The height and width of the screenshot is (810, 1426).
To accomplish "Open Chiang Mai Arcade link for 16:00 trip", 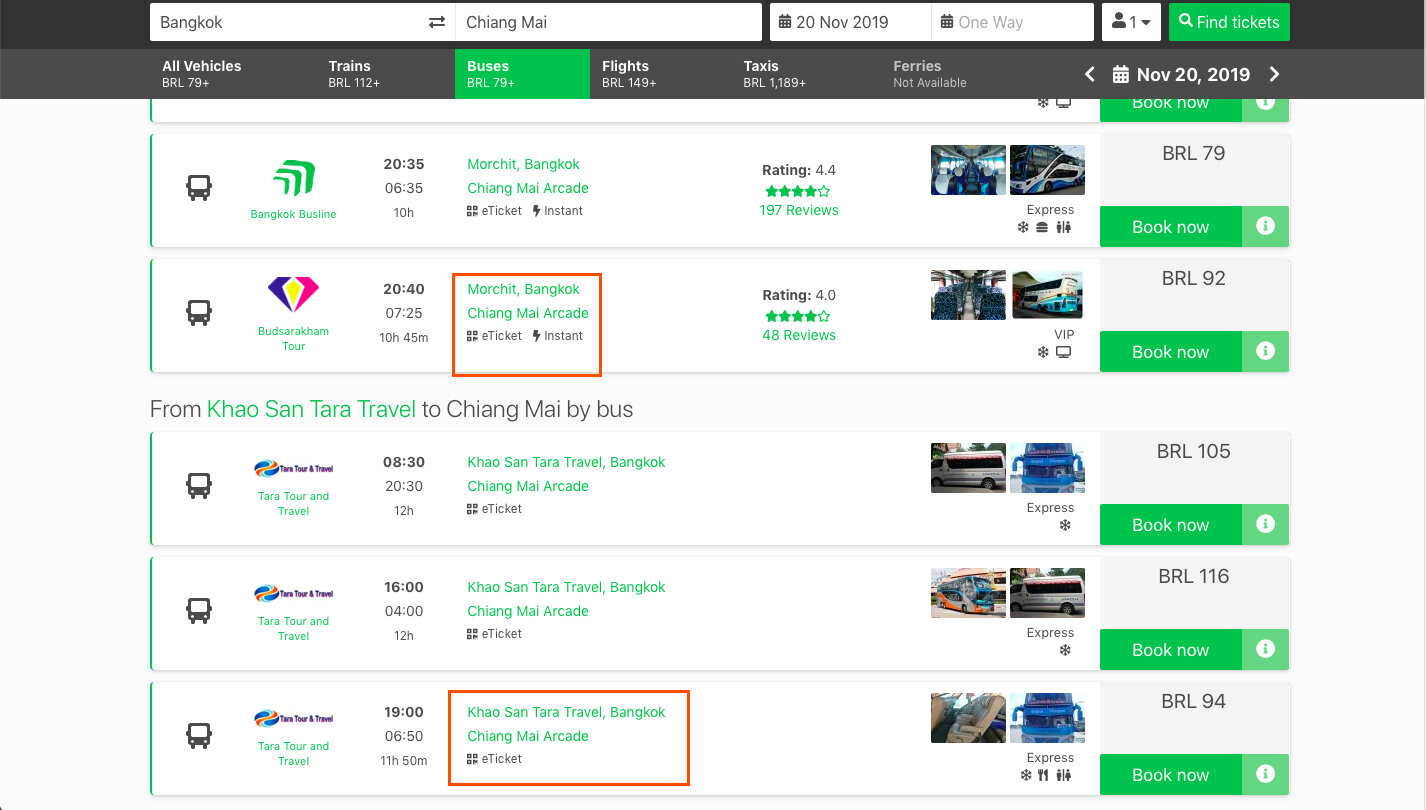I will pos(528,611).
